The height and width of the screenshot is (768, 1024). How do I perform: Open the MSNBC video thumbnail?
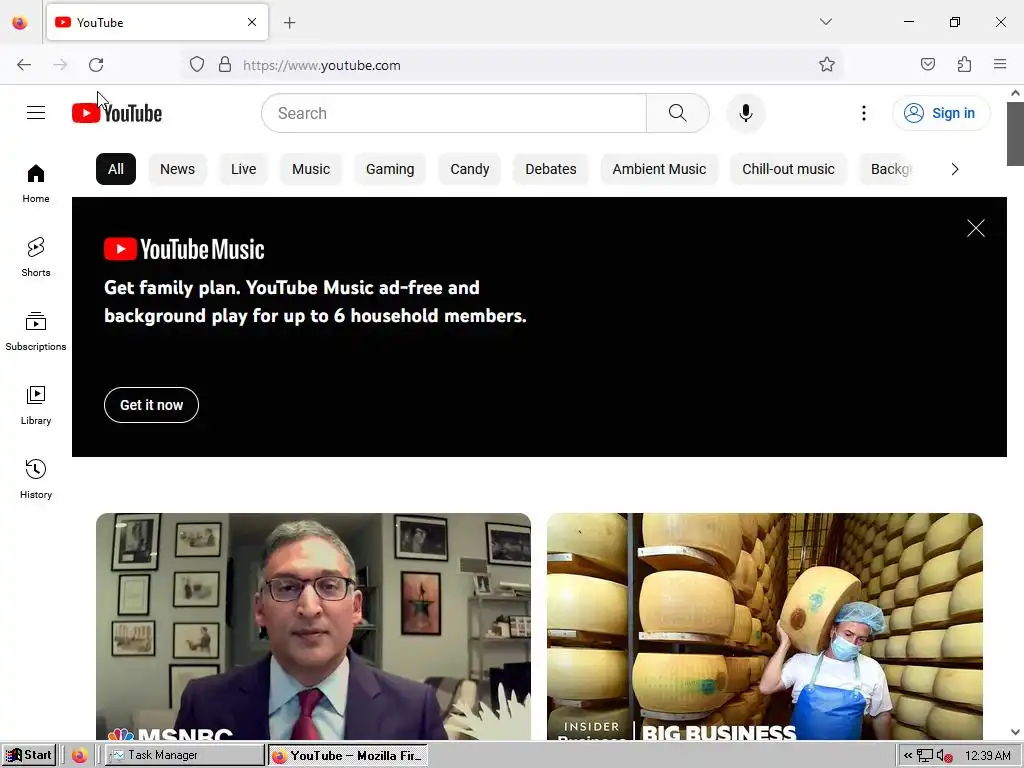313,626
